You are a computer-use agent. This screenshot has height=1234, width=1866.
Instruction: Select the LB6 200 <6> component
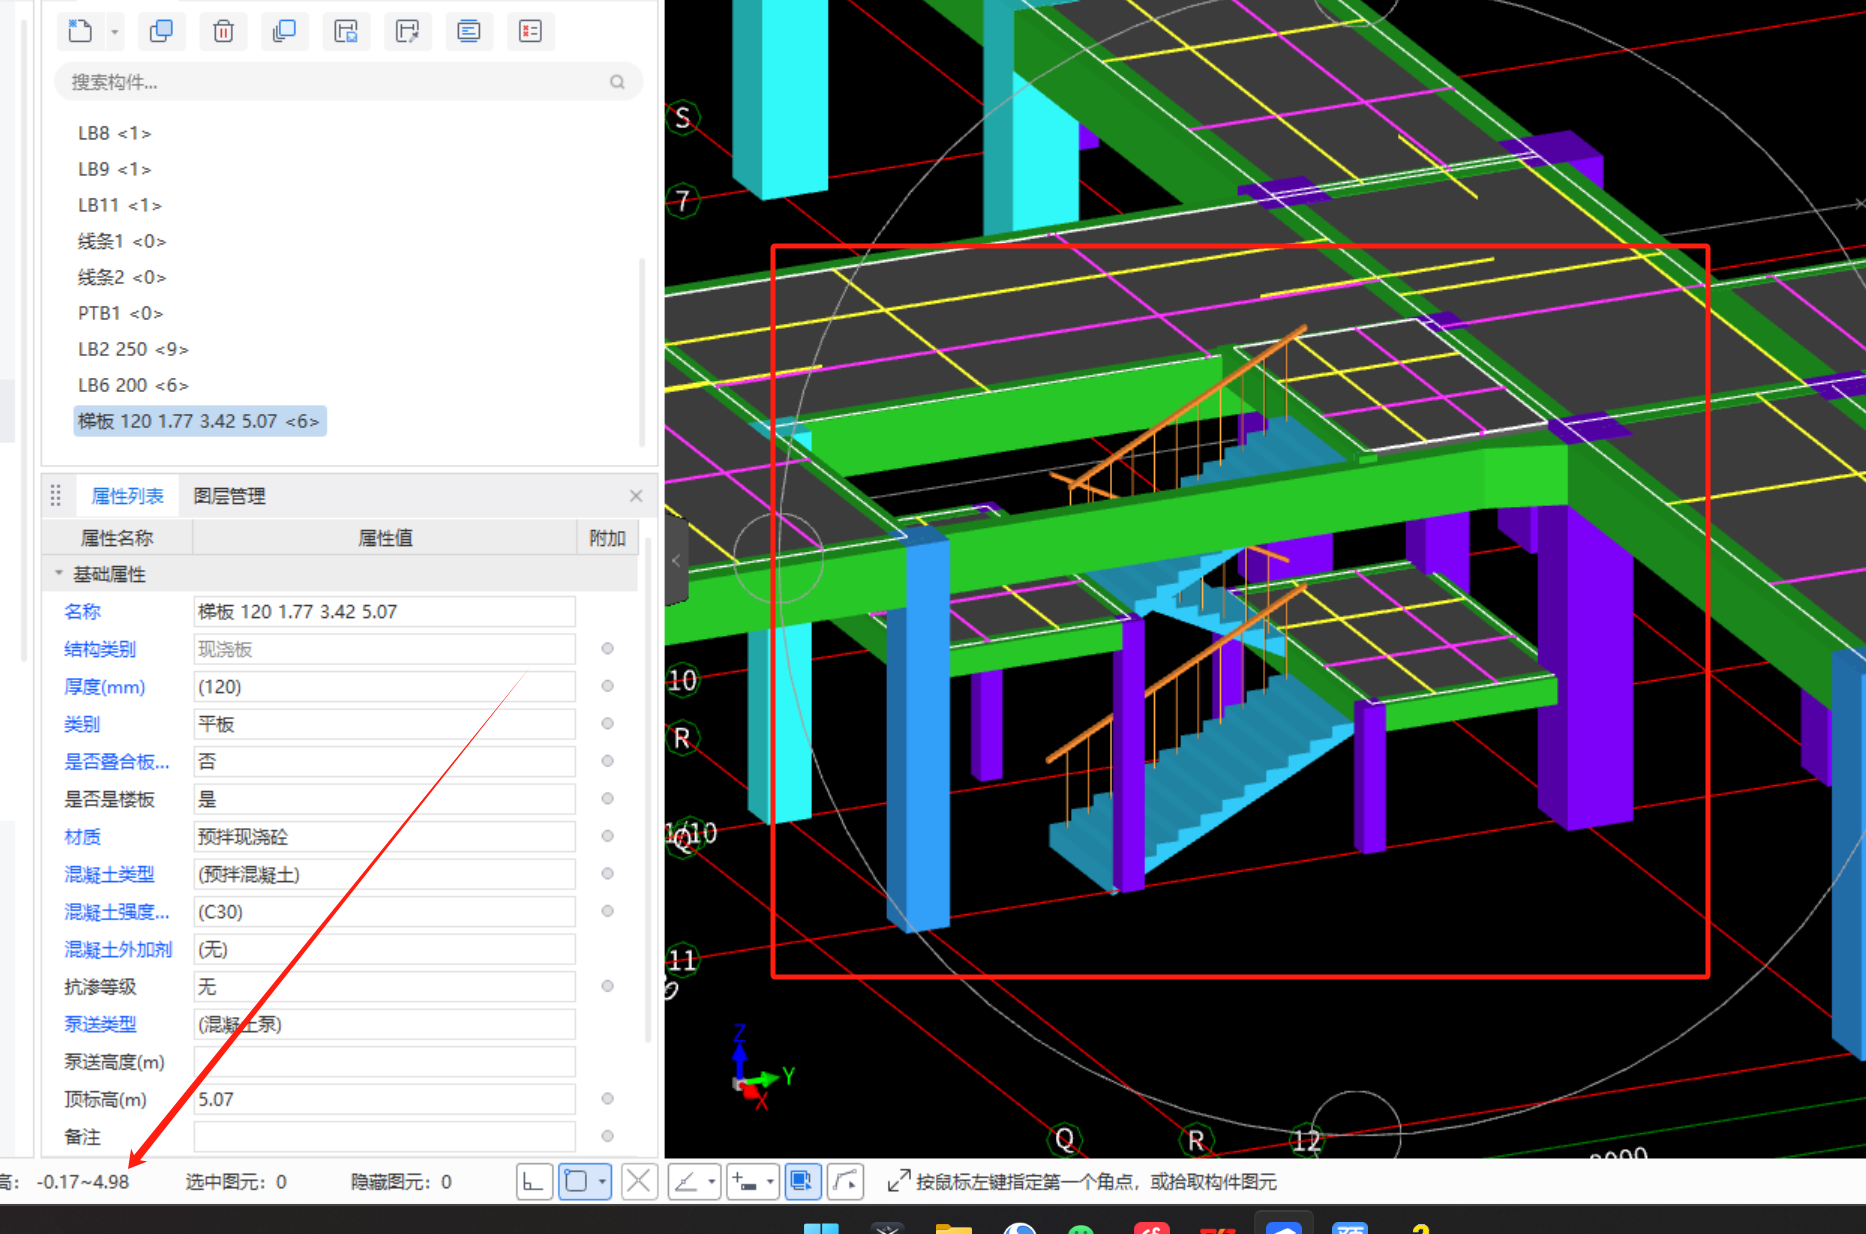pyautogui.click(x=133, y=385)
